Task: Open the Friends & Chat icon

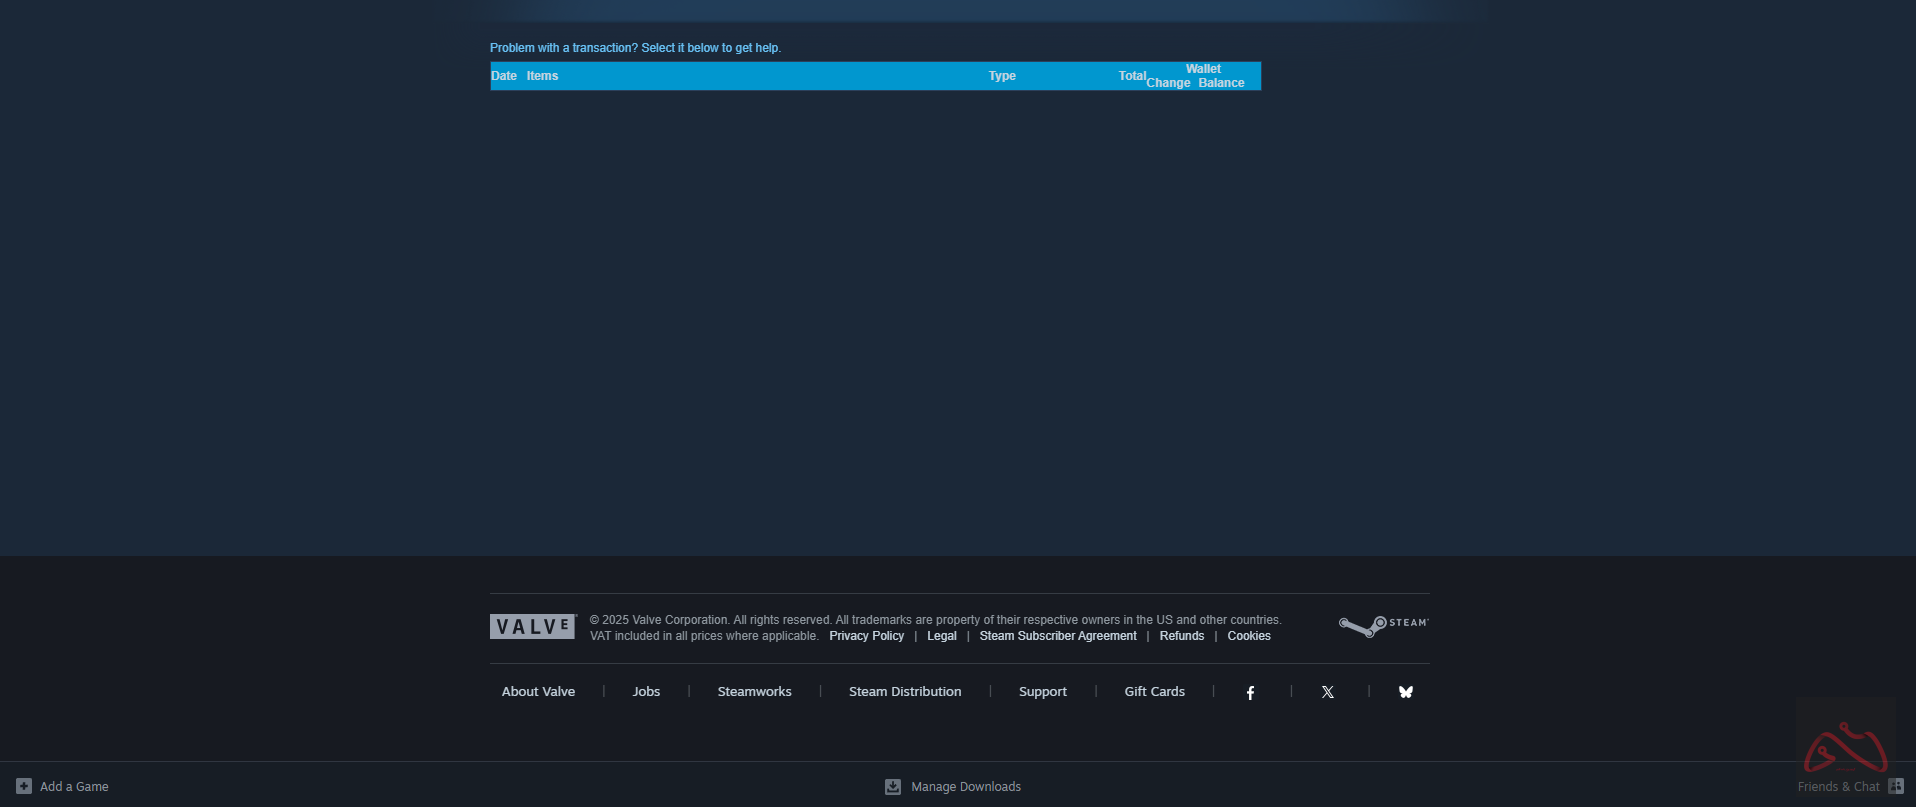Action: 1895,786
